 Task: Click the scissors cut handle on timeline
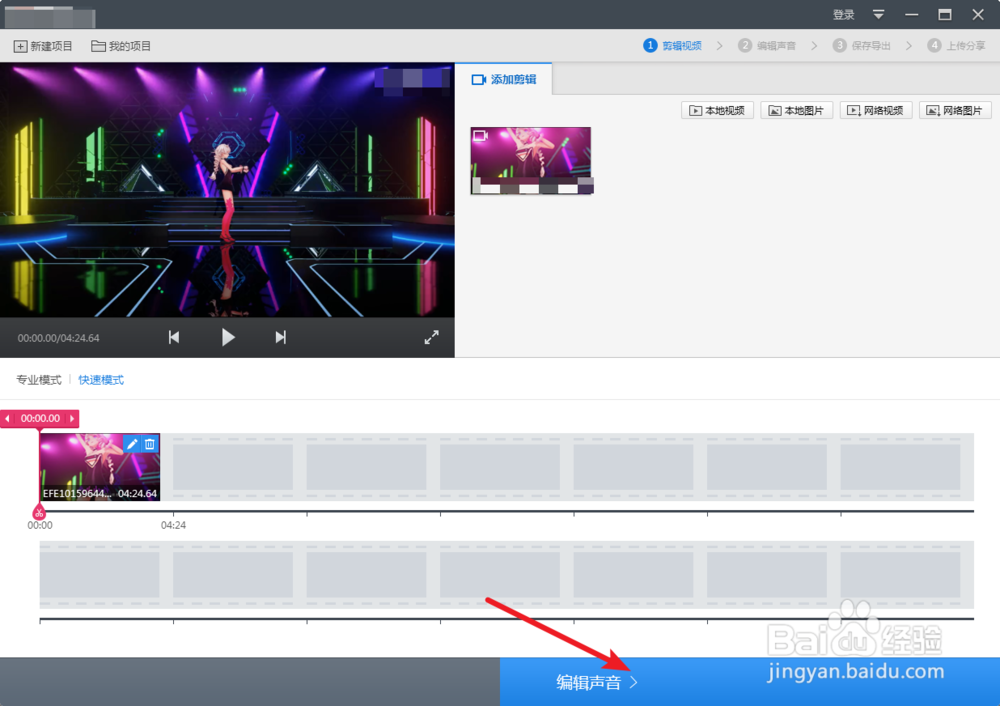coord(39,512)
